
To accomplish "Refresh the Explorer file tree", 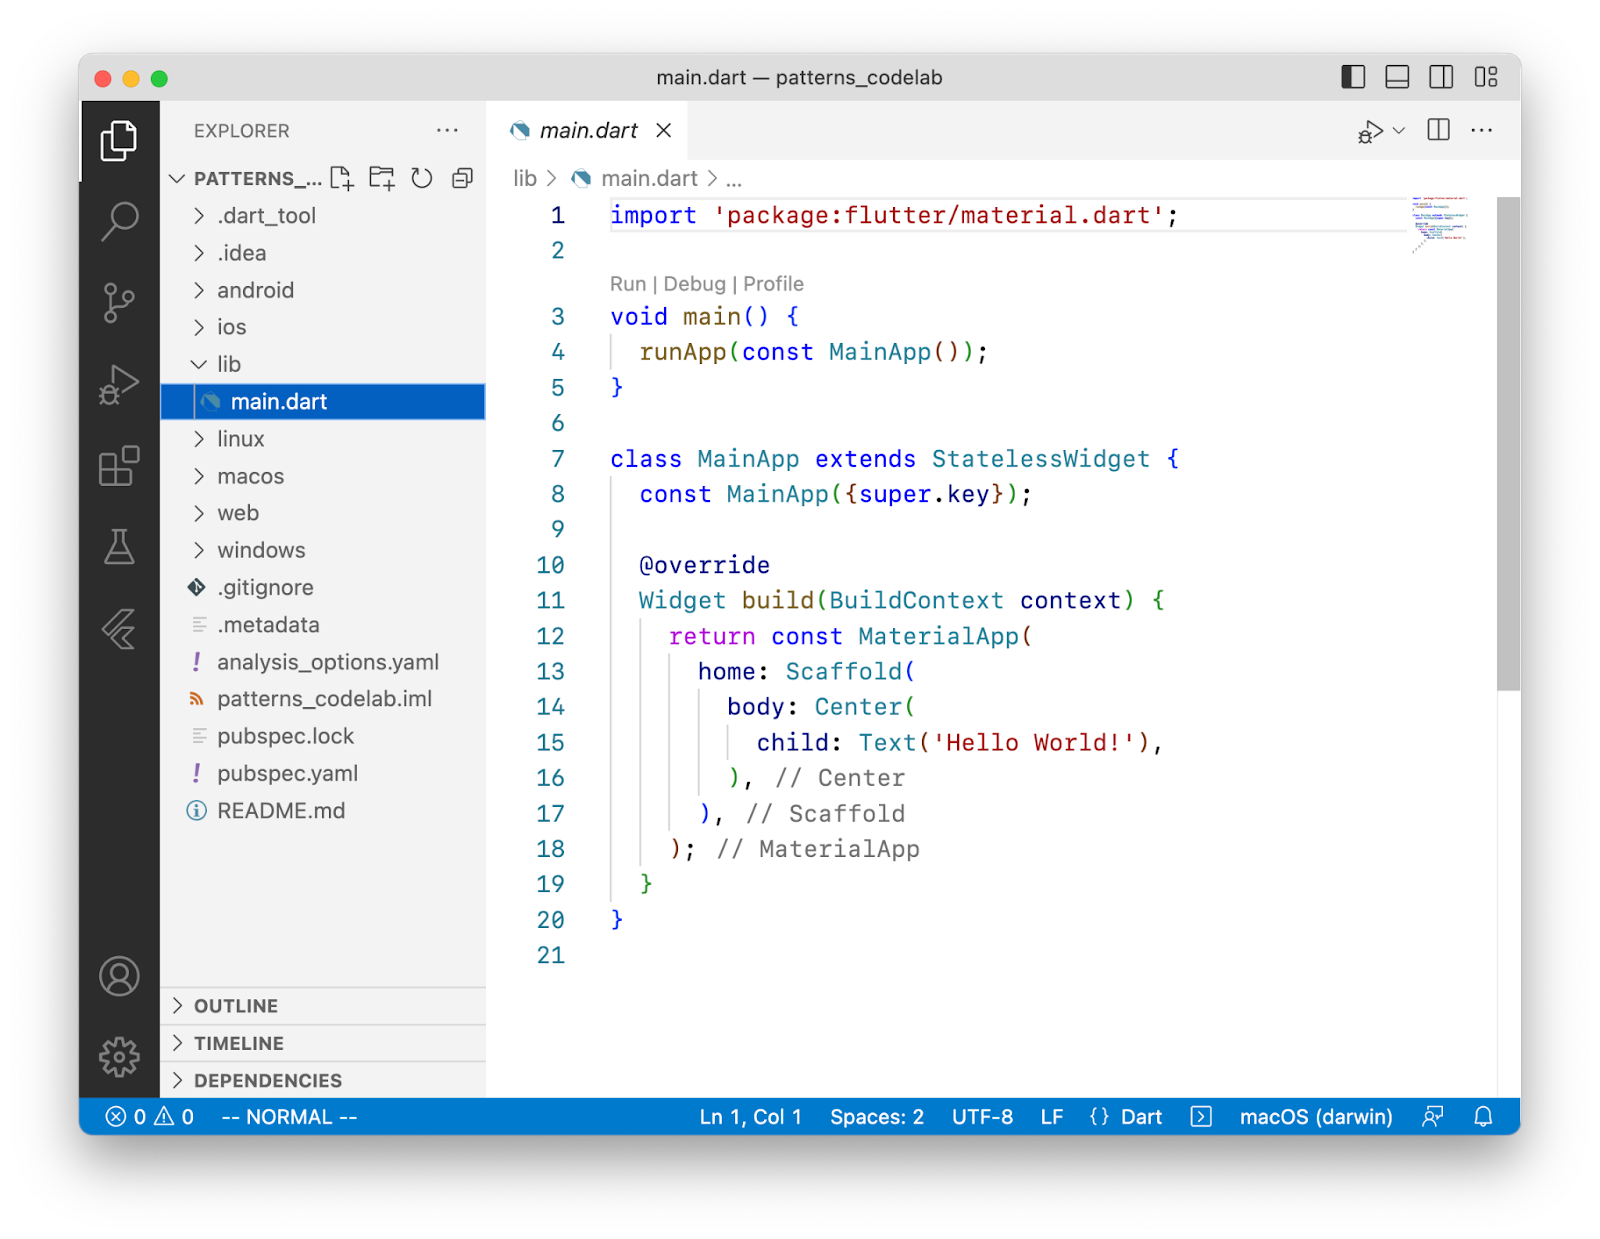I will pyautogui.click(x=421, y=178).
